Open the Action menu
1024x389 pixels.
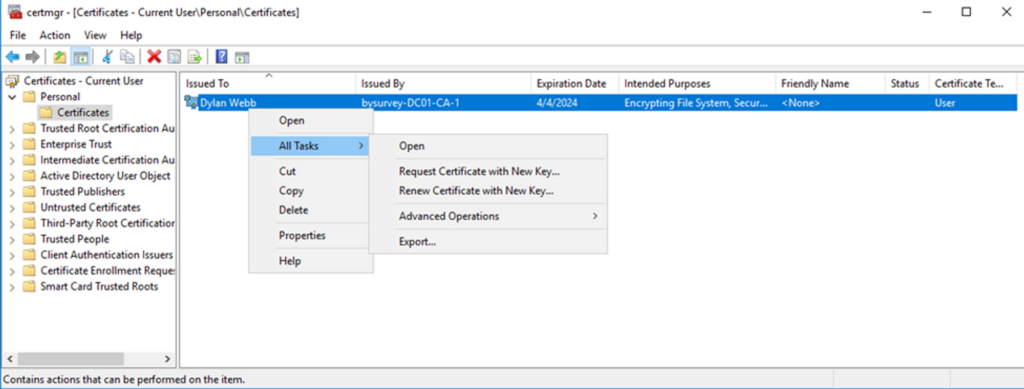55,35
